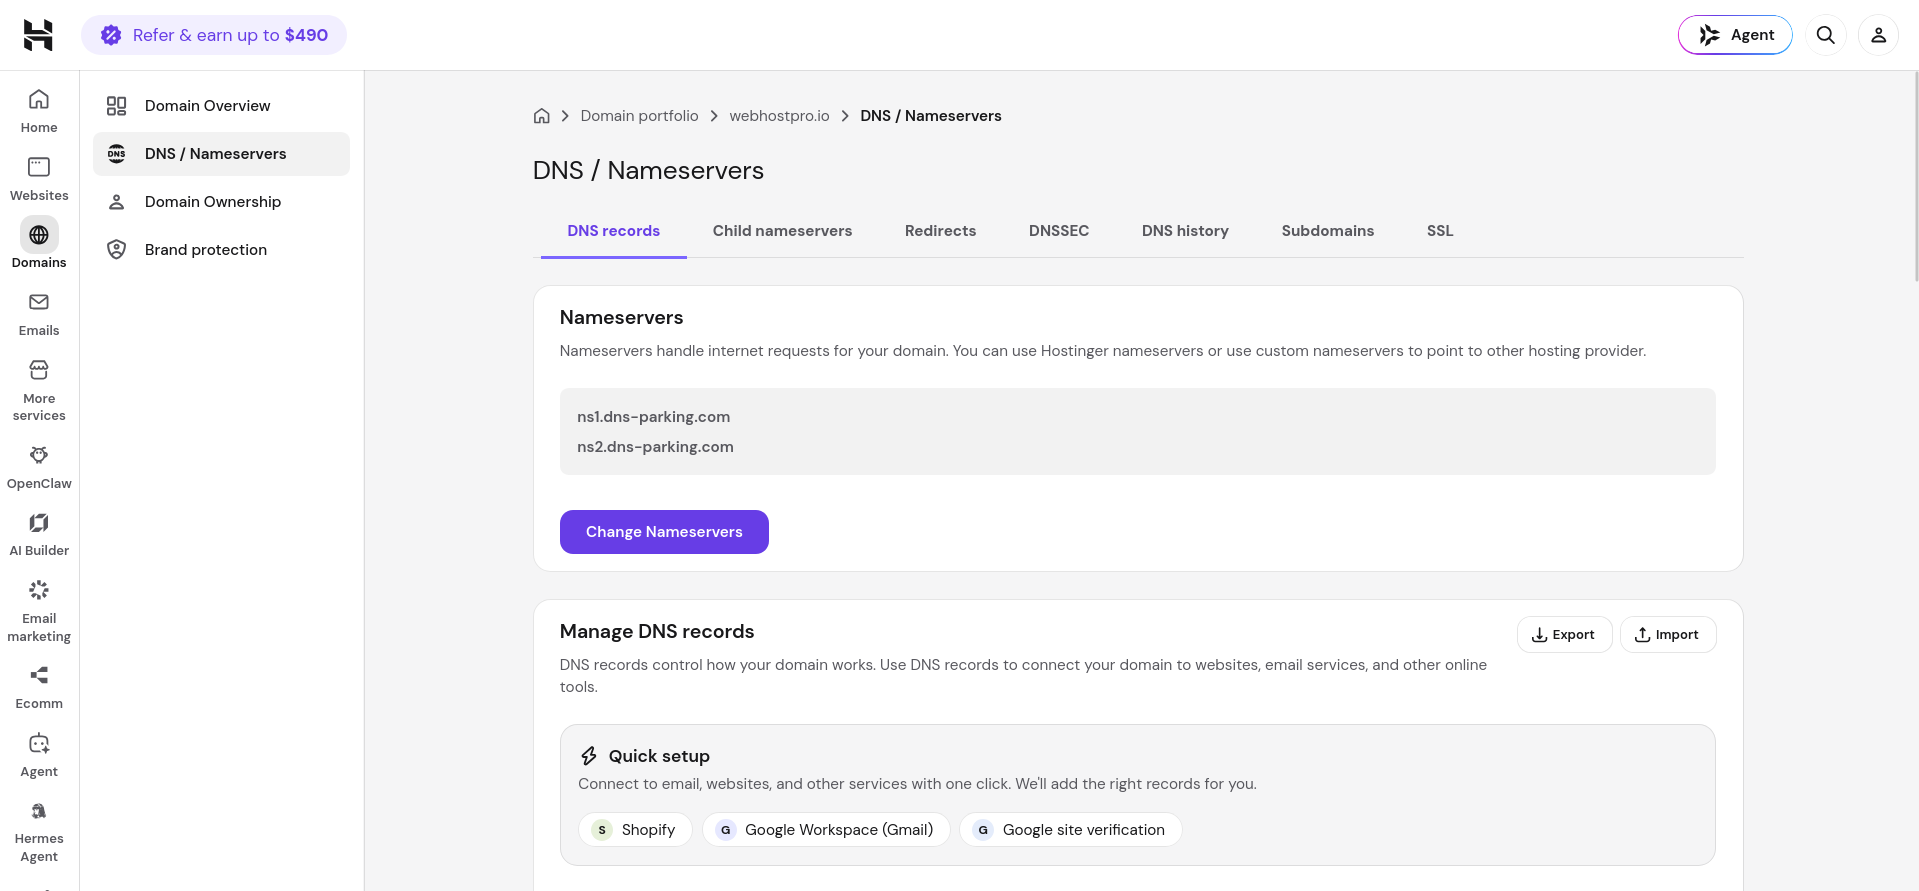Image resolution: width=1919 pixels, height=891 pixels.
Task: Open Domain Overview menu item
Action: pyautogui.click(x=221, y=106)
